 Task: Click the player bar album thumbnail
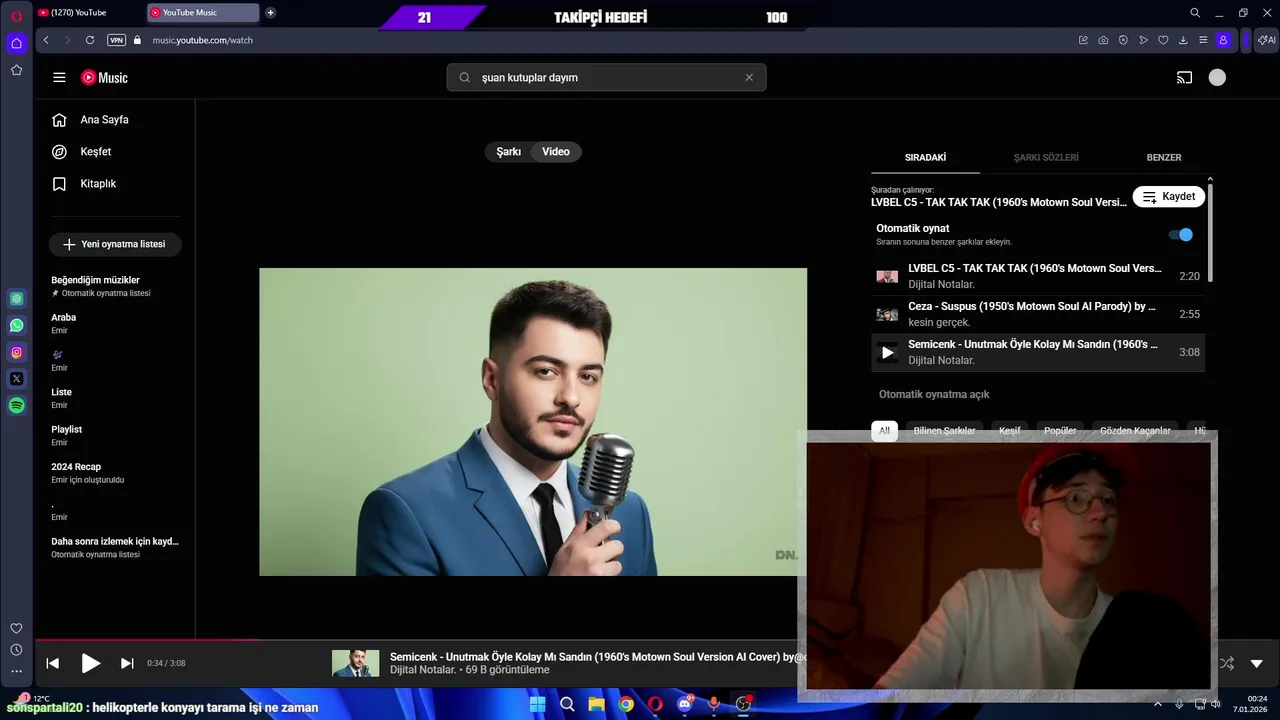click(x=355, y=663)
